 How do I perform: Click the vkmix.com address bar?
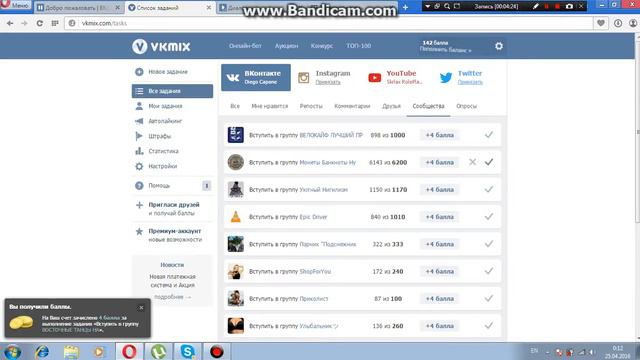click(329, 23)
